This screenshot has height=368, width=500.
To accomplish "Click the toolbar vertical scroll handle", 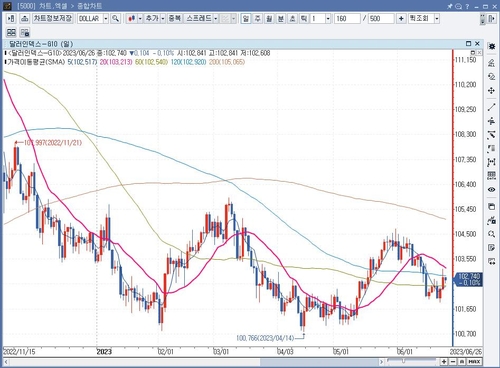I will click(x=483, y=19).
